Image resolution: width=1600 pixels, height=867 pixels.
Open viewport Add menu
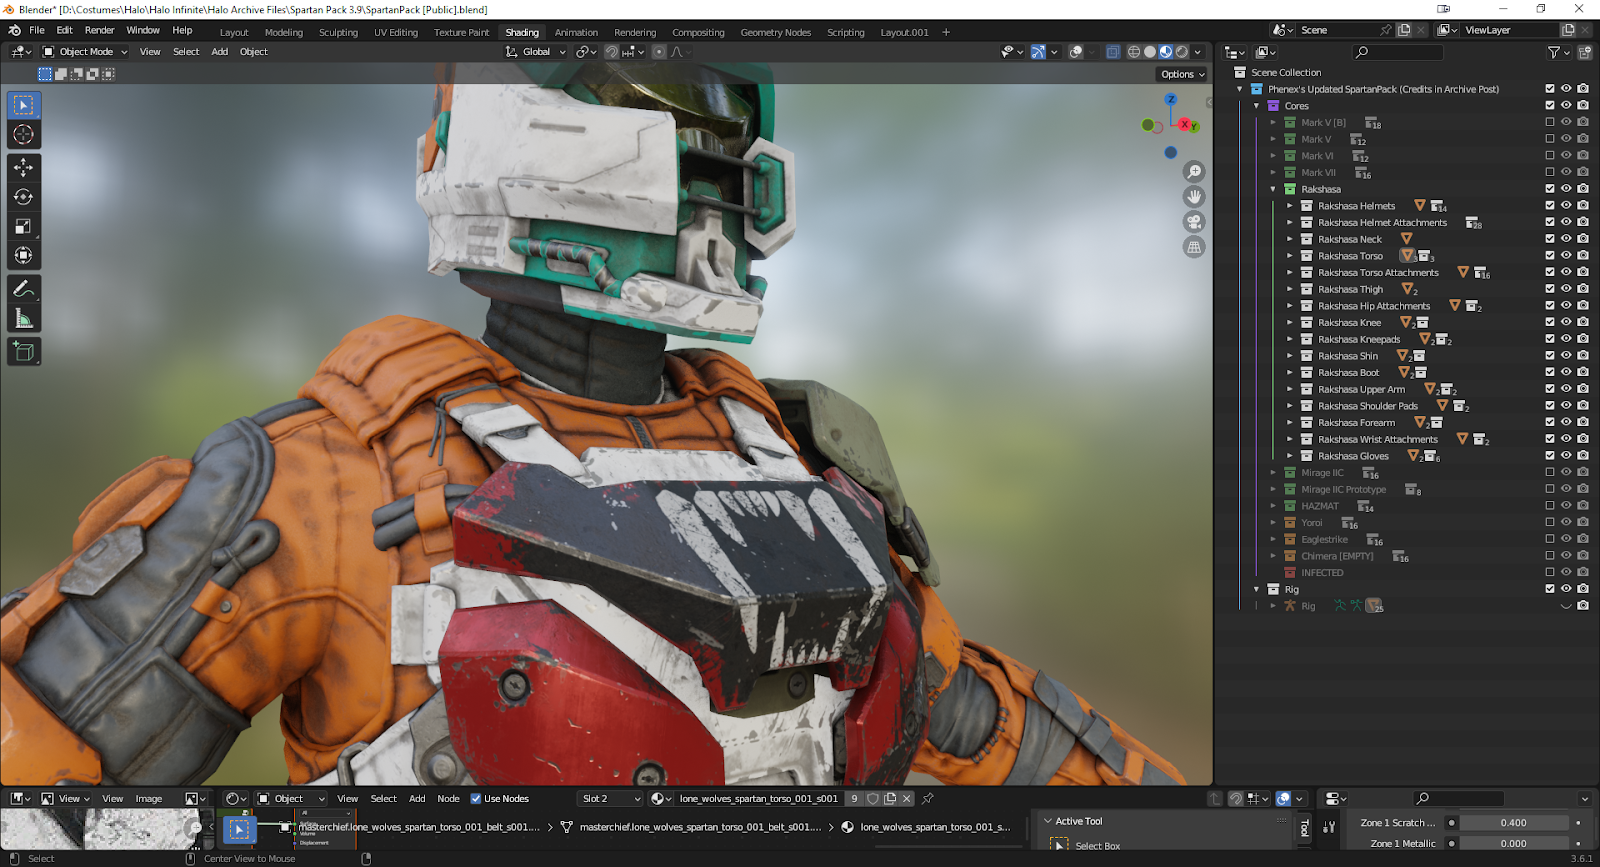pos(220,52)
